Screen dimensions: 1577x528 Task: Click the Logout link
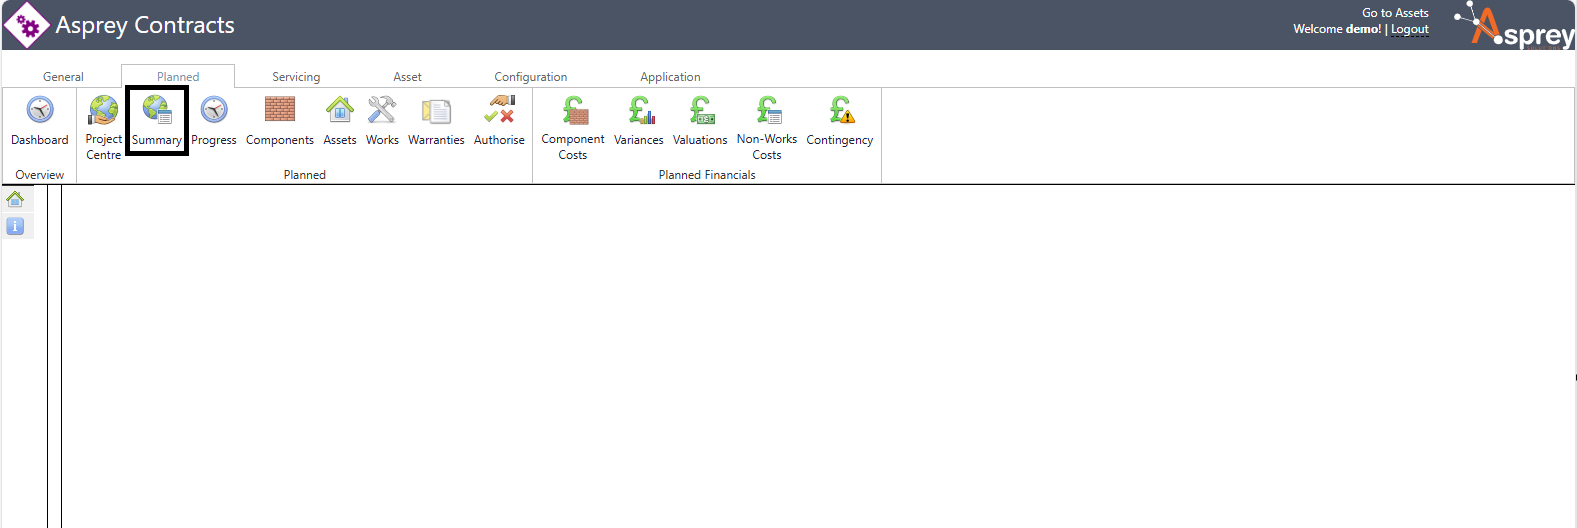tap(1409, 29)
